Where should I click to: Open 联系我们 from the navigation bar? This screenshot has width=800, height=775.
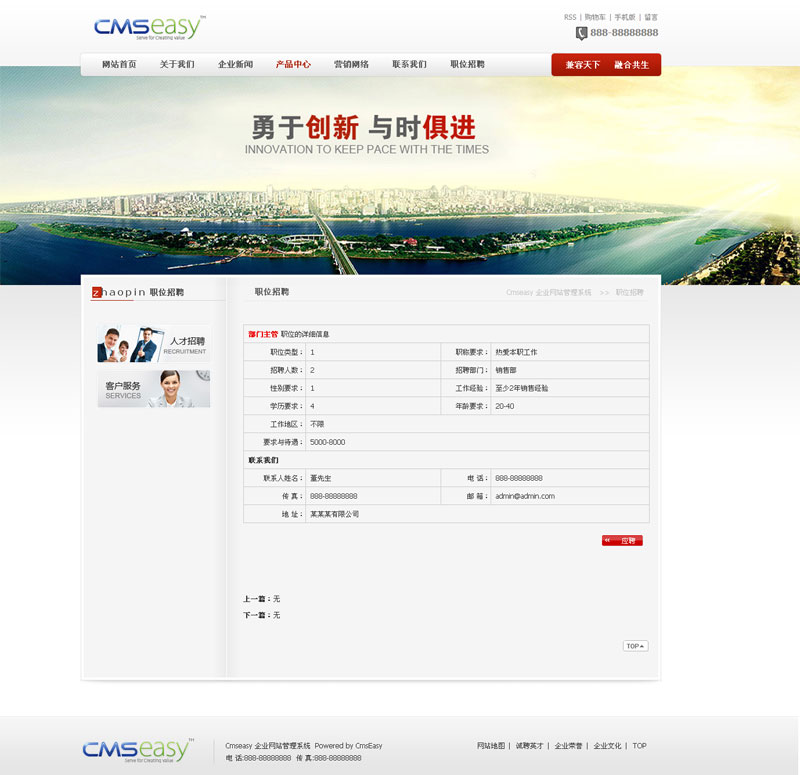pyautogui.click(x=409, y=64)
